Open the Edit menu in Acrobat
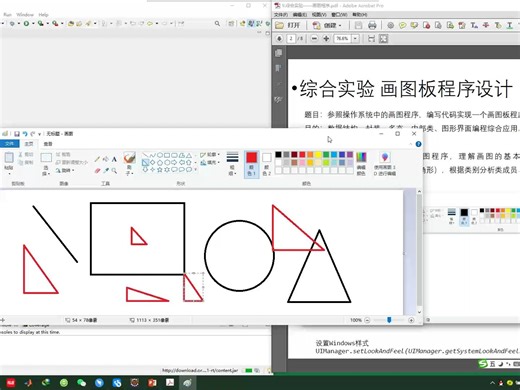Screen dimensions: 520x390 tap(299, 15)
